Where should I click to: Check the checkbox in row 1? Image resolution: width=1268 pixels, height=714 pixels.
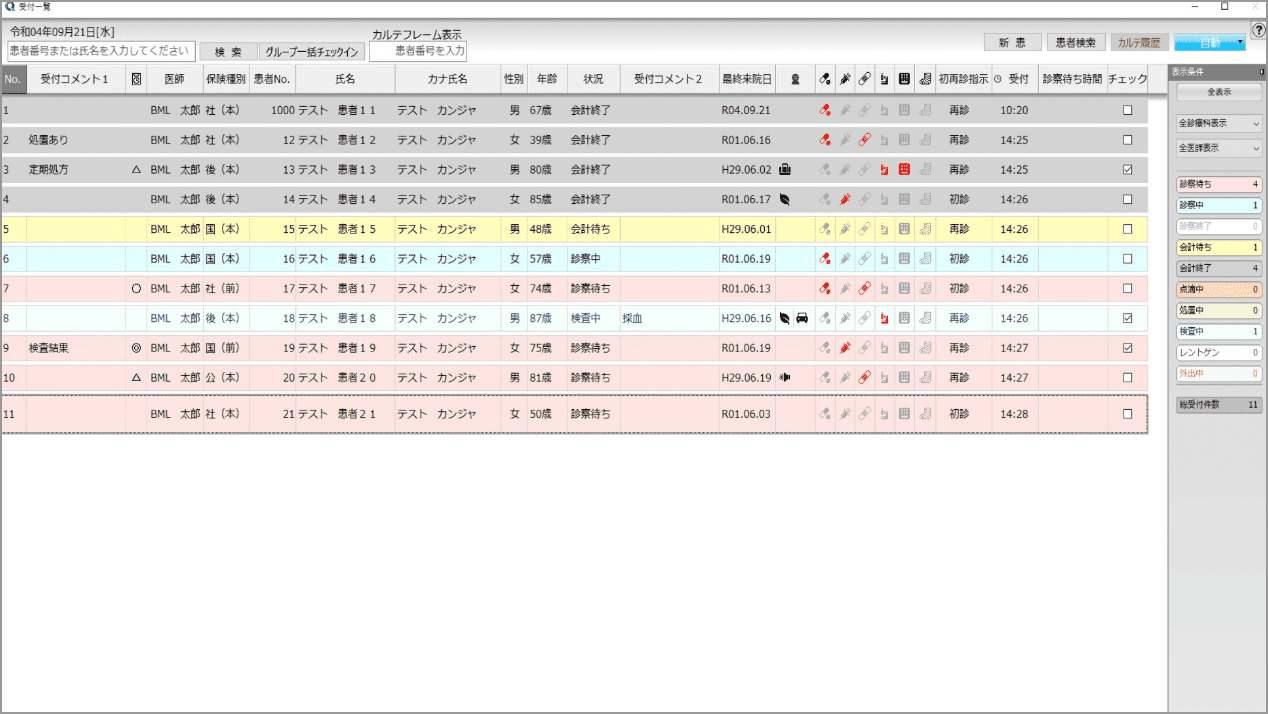click(1128, 110)
